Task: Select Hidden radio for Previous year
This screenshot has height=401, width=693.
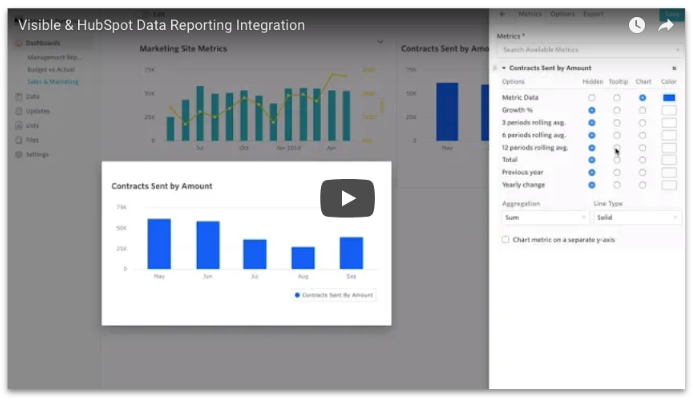Action: click(591, 172)
